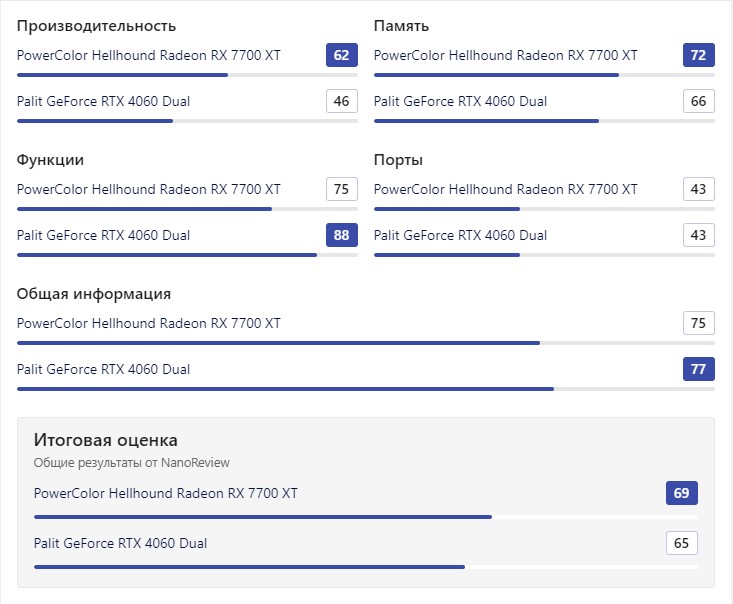
Task: Click the Итоговая оценка title
Action: point(106,440)
